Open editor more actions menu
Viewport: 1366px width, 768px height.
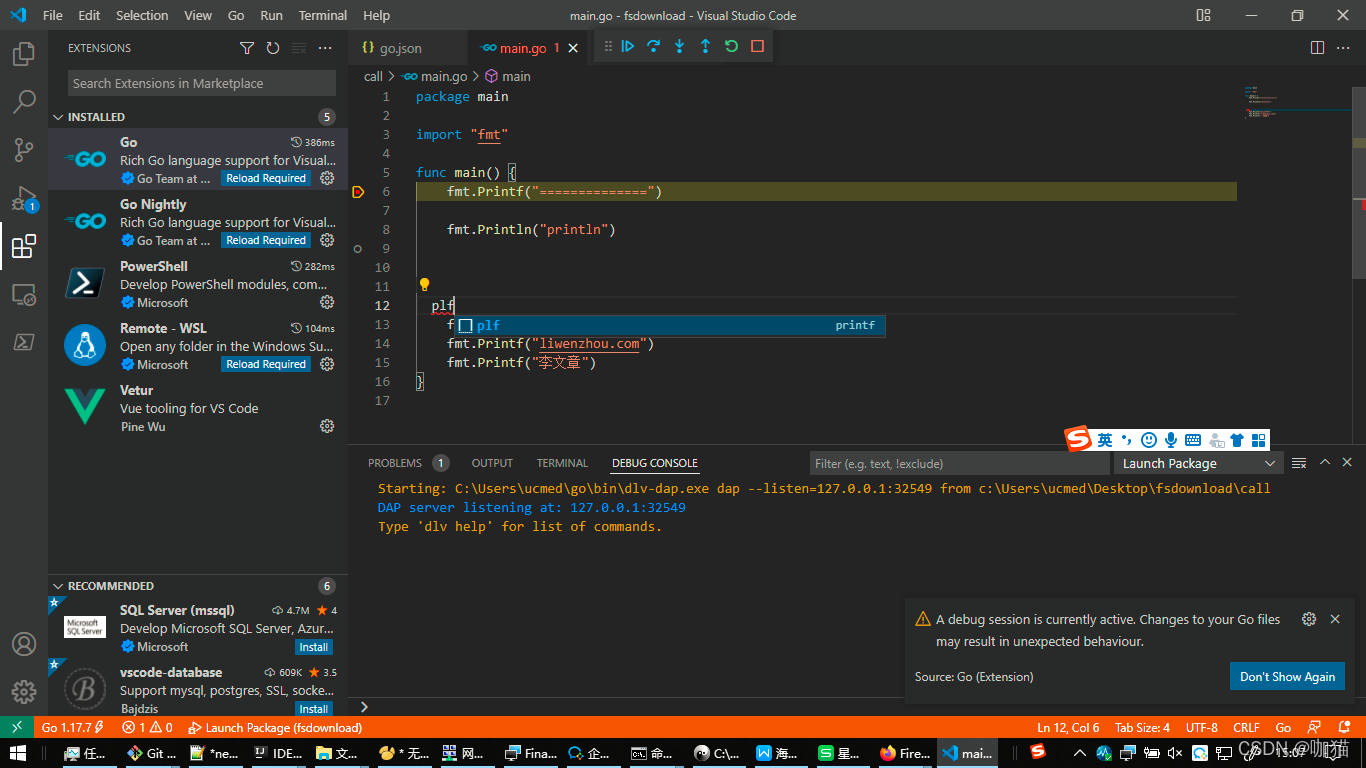[1344, 48]
